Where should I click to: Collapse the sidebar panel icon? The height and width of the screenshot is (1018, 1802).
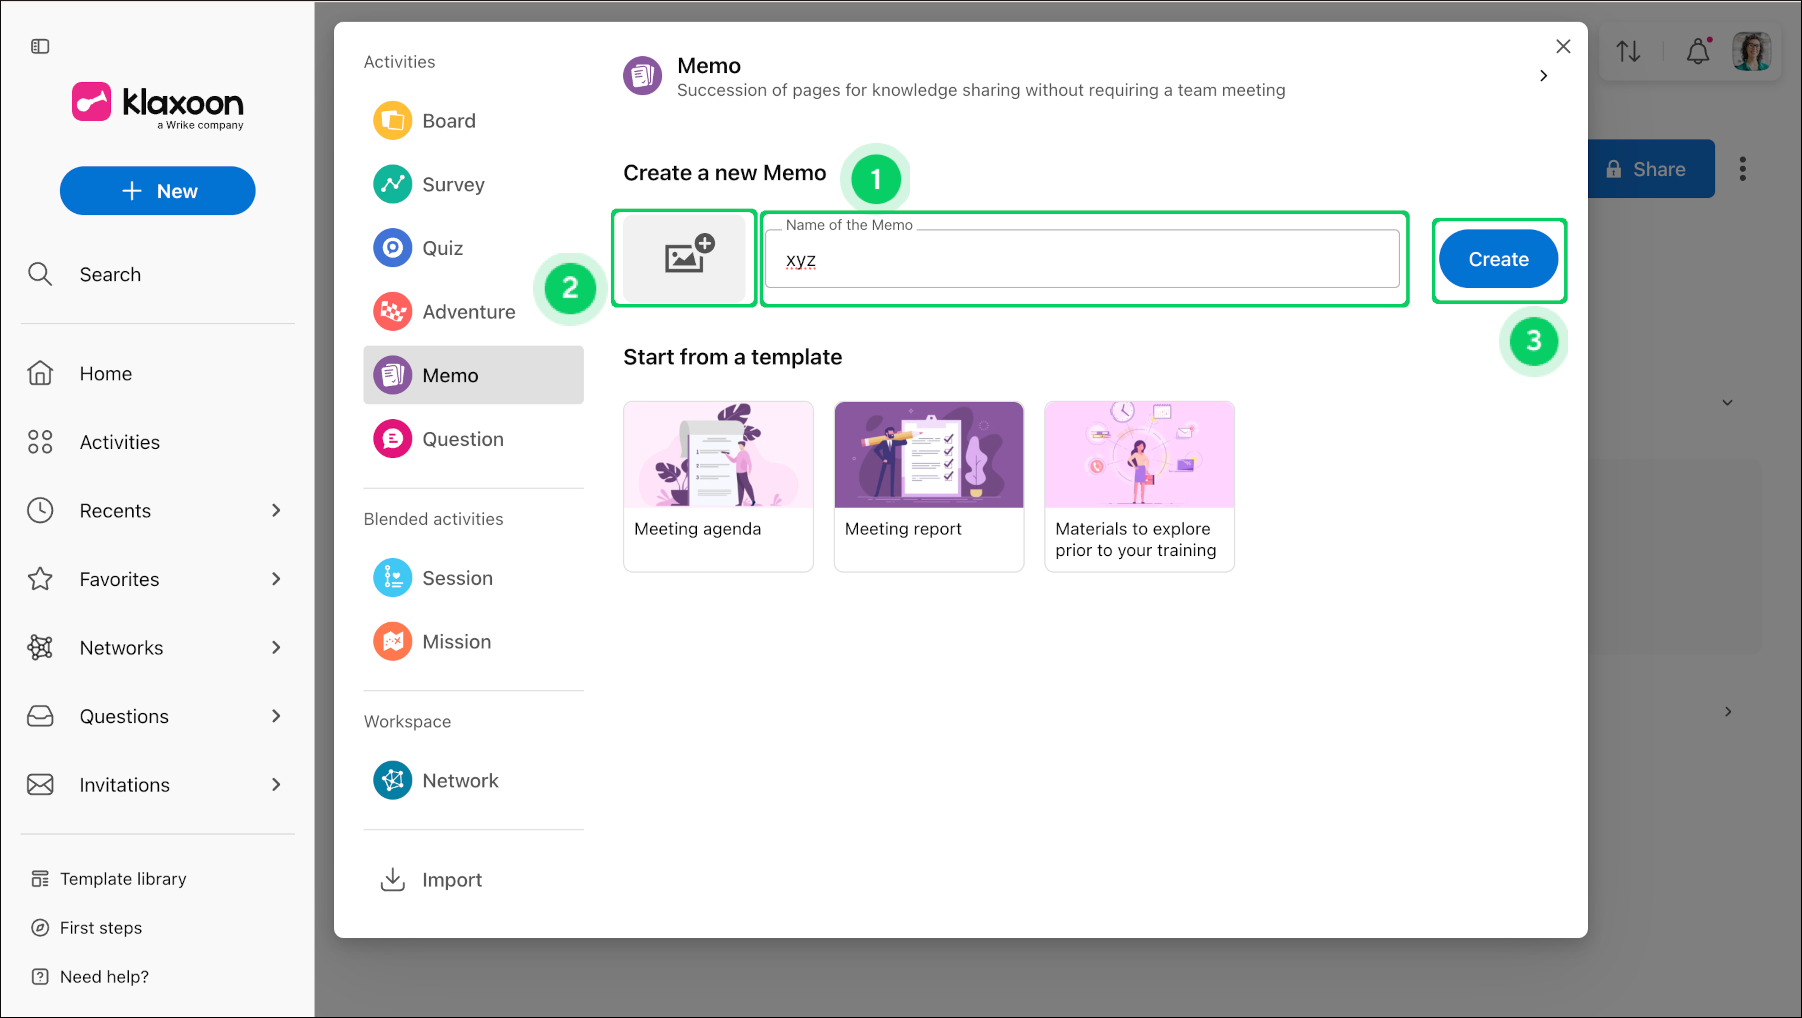[40, 46]
